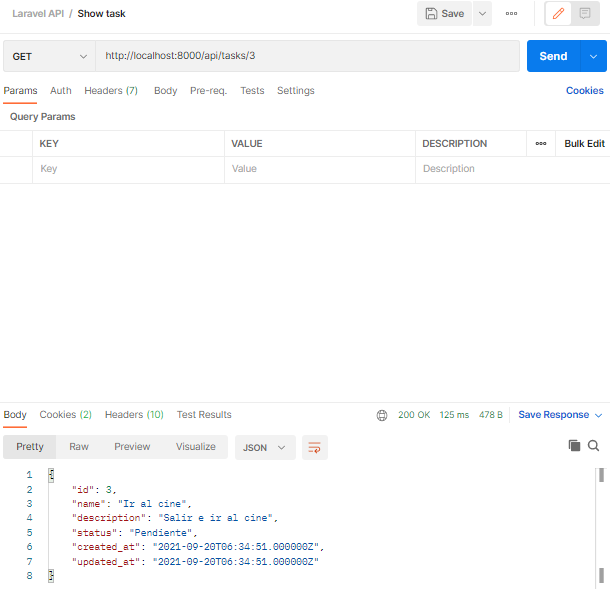This screenshot has width=610, height=589.
Task: Open the Save options dropdown arrow
Action: [482, 14]
